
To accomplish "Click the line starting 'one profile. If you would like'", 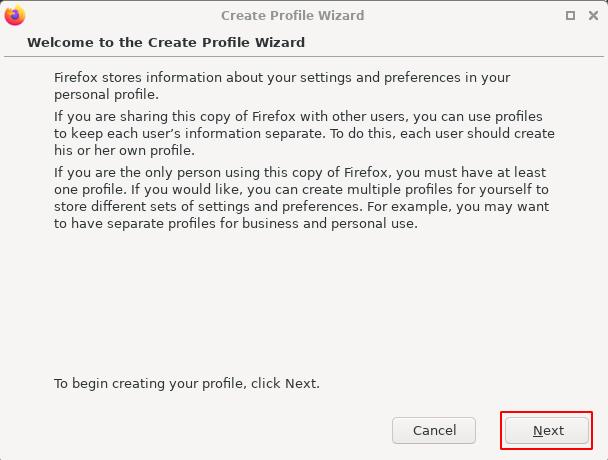I will (x=301, y=189).
